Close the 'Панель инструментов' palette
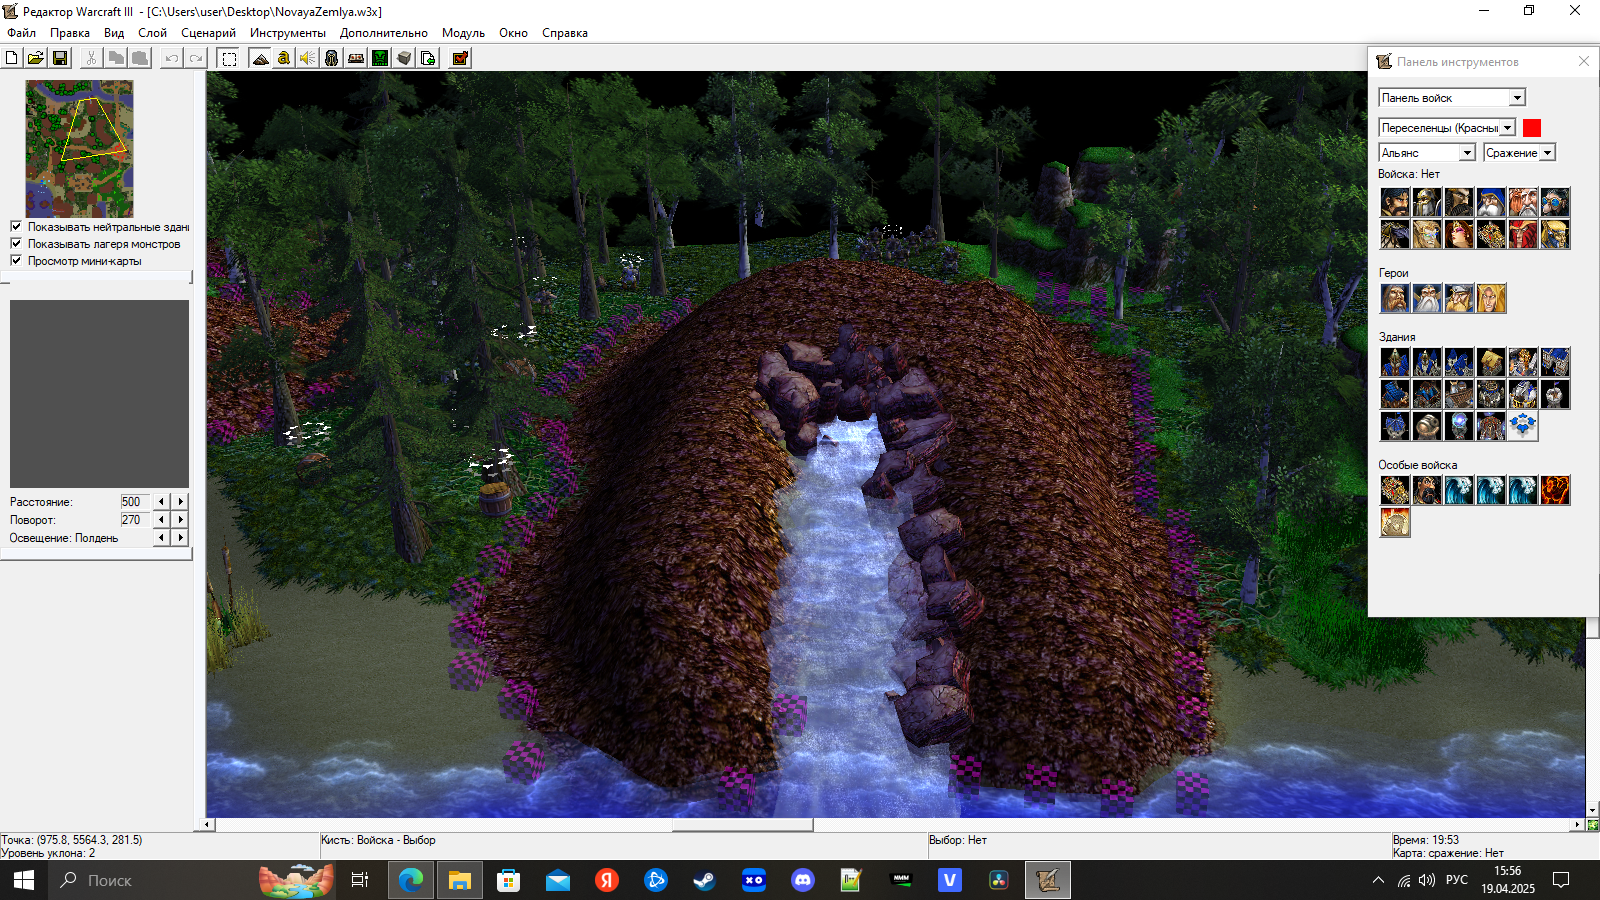Screen dimensions: 1600x900 tap(1584, 62)
